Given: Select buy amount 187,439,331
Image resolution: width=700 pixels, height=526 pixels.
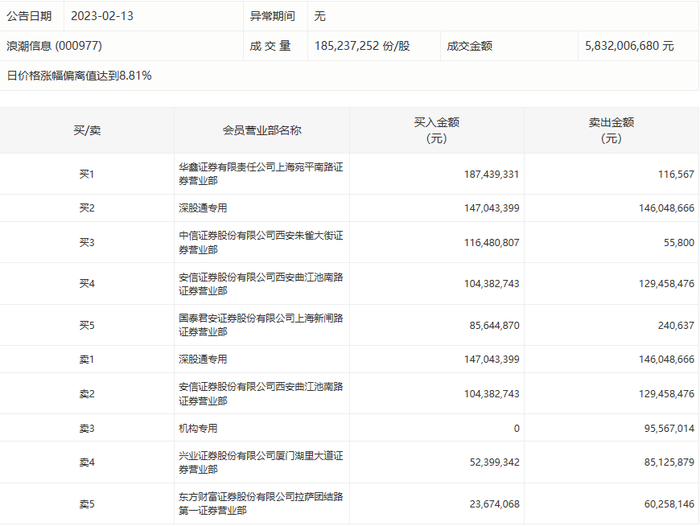Looking at the screenshot, I should click(x=492, y=174).
